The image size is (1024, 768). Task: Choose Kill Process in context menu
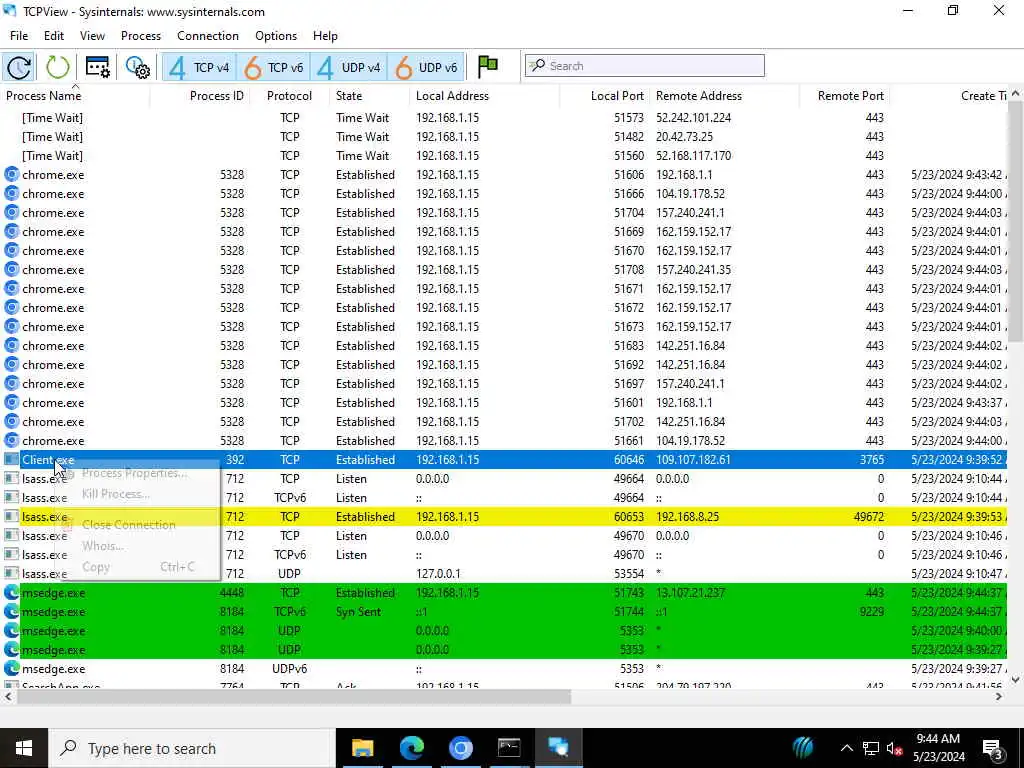[116, 494]
